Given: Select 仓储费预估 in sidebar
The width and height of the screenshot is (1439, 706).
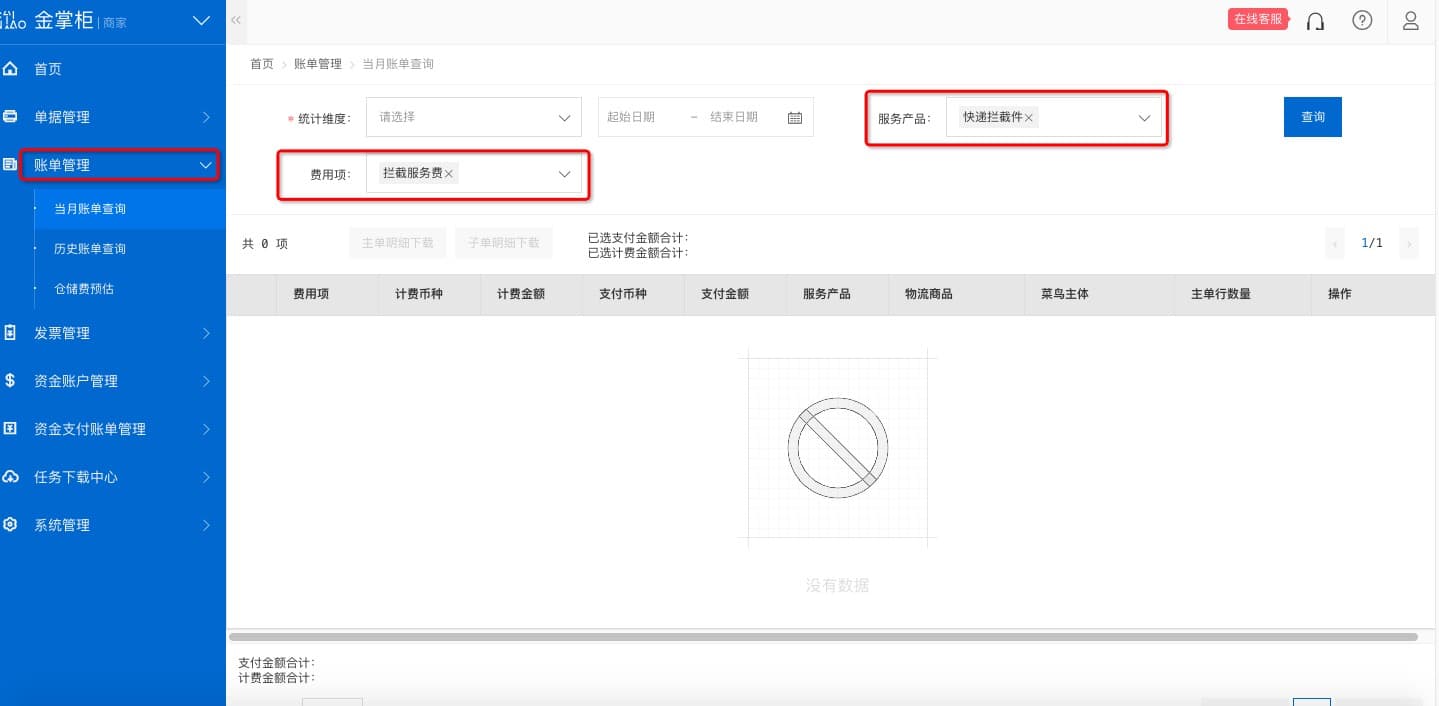Looking at the screenshot, I should [84, 289].
